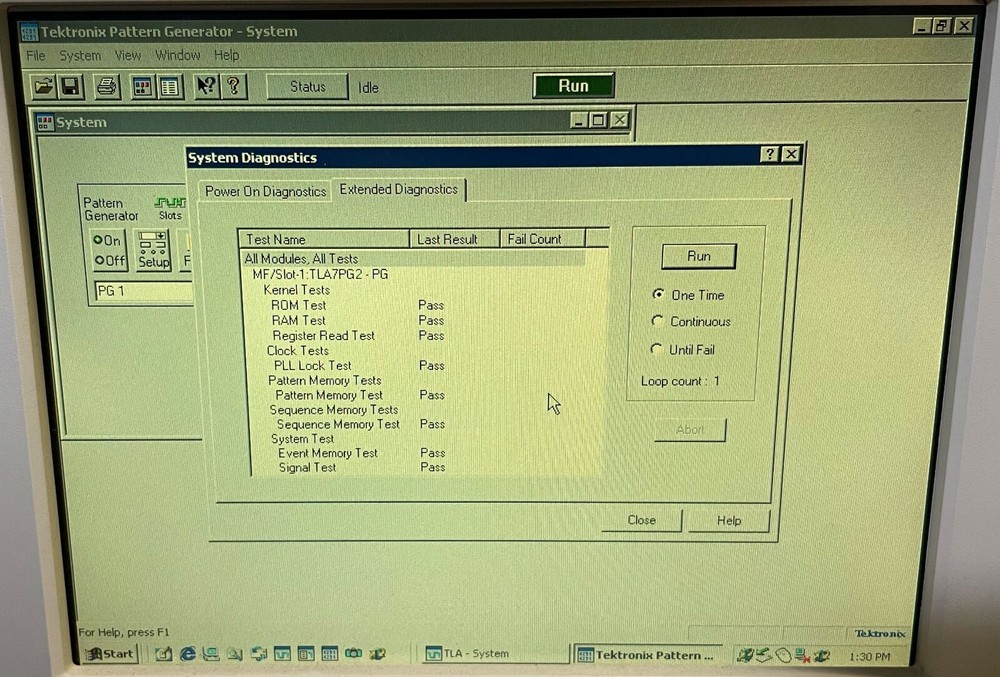
Task: Click the Help button in diagnostics dialog
Action: pyautogui.click(x=729, y=521)
